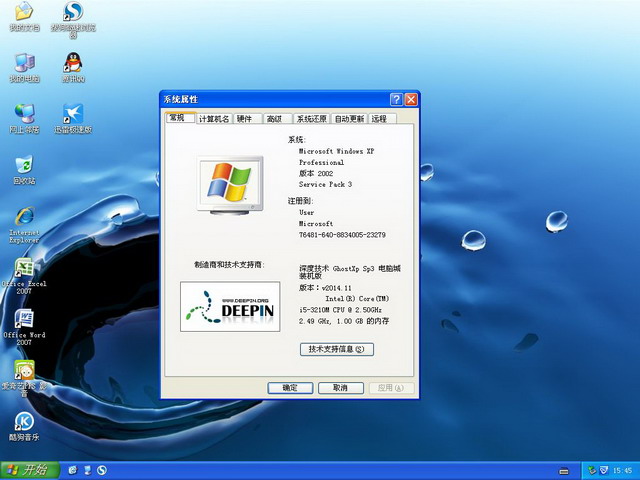Click the registered name 'User'
This screenshot has height=480, width=640.
coord(307,212)
